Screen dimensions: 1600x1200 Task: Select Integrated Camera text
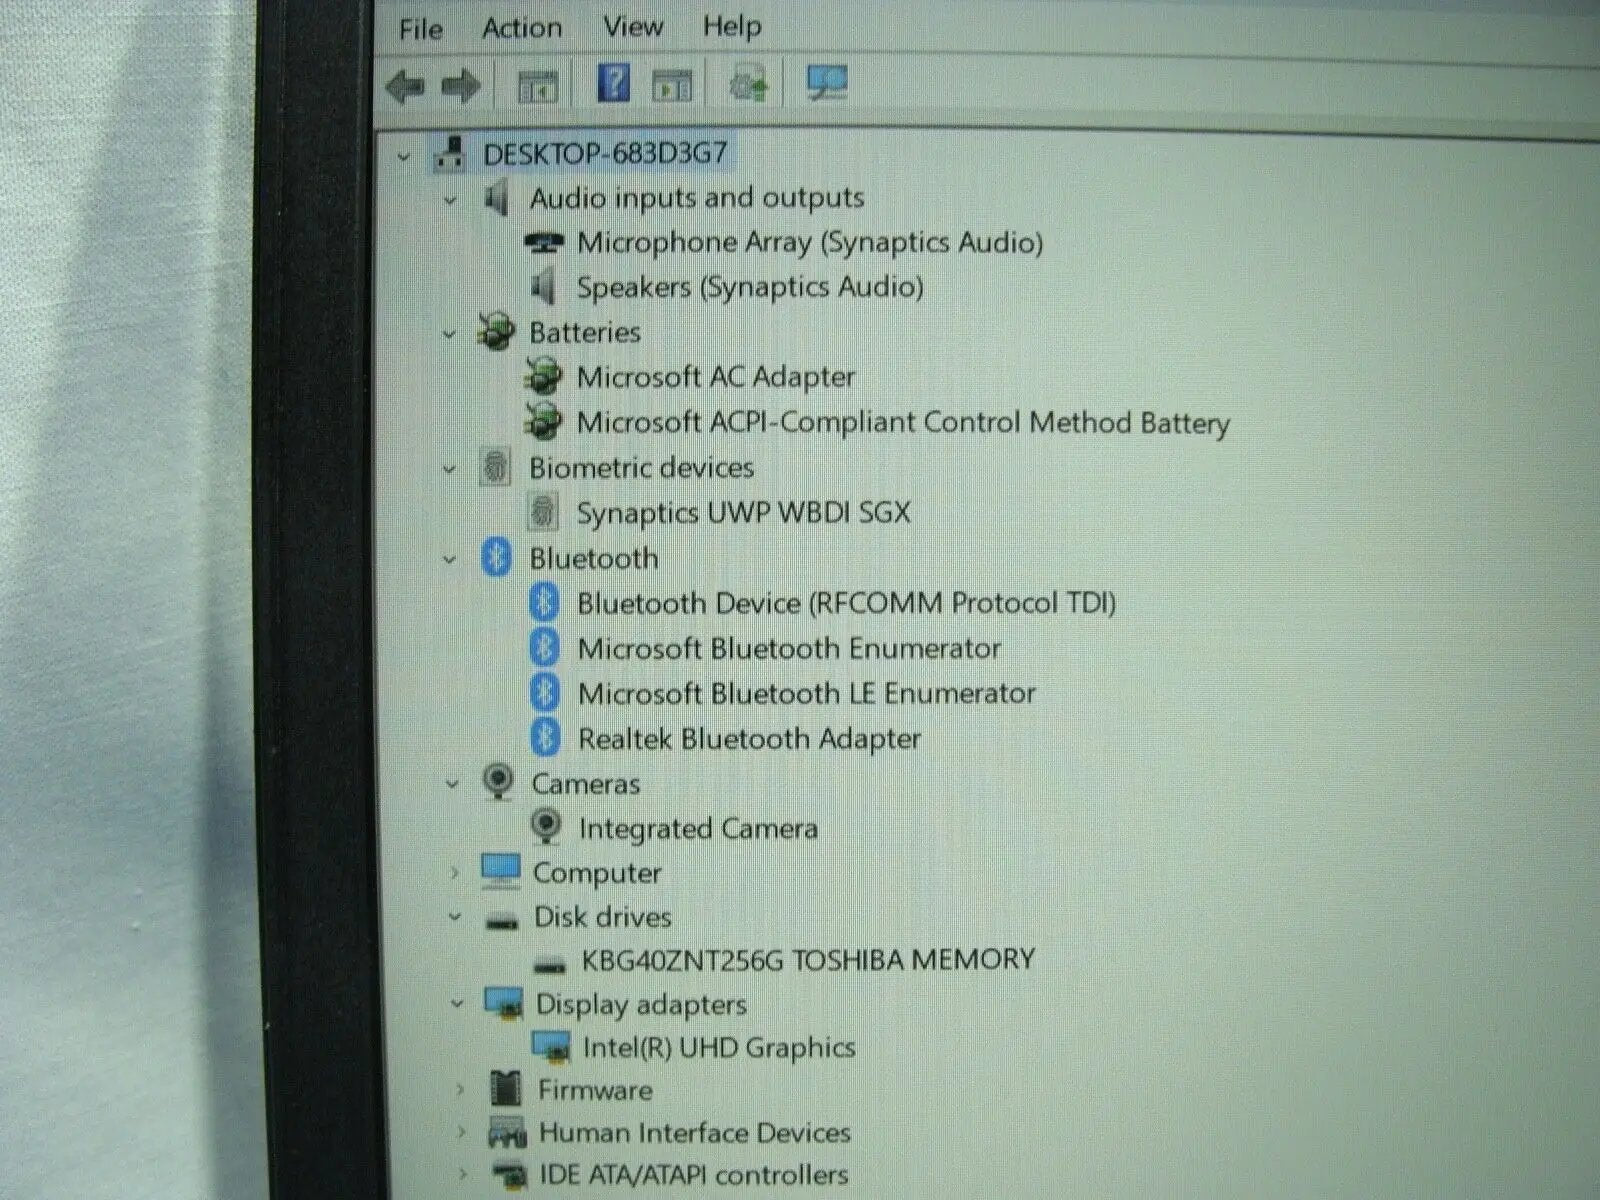coord(698,828)
